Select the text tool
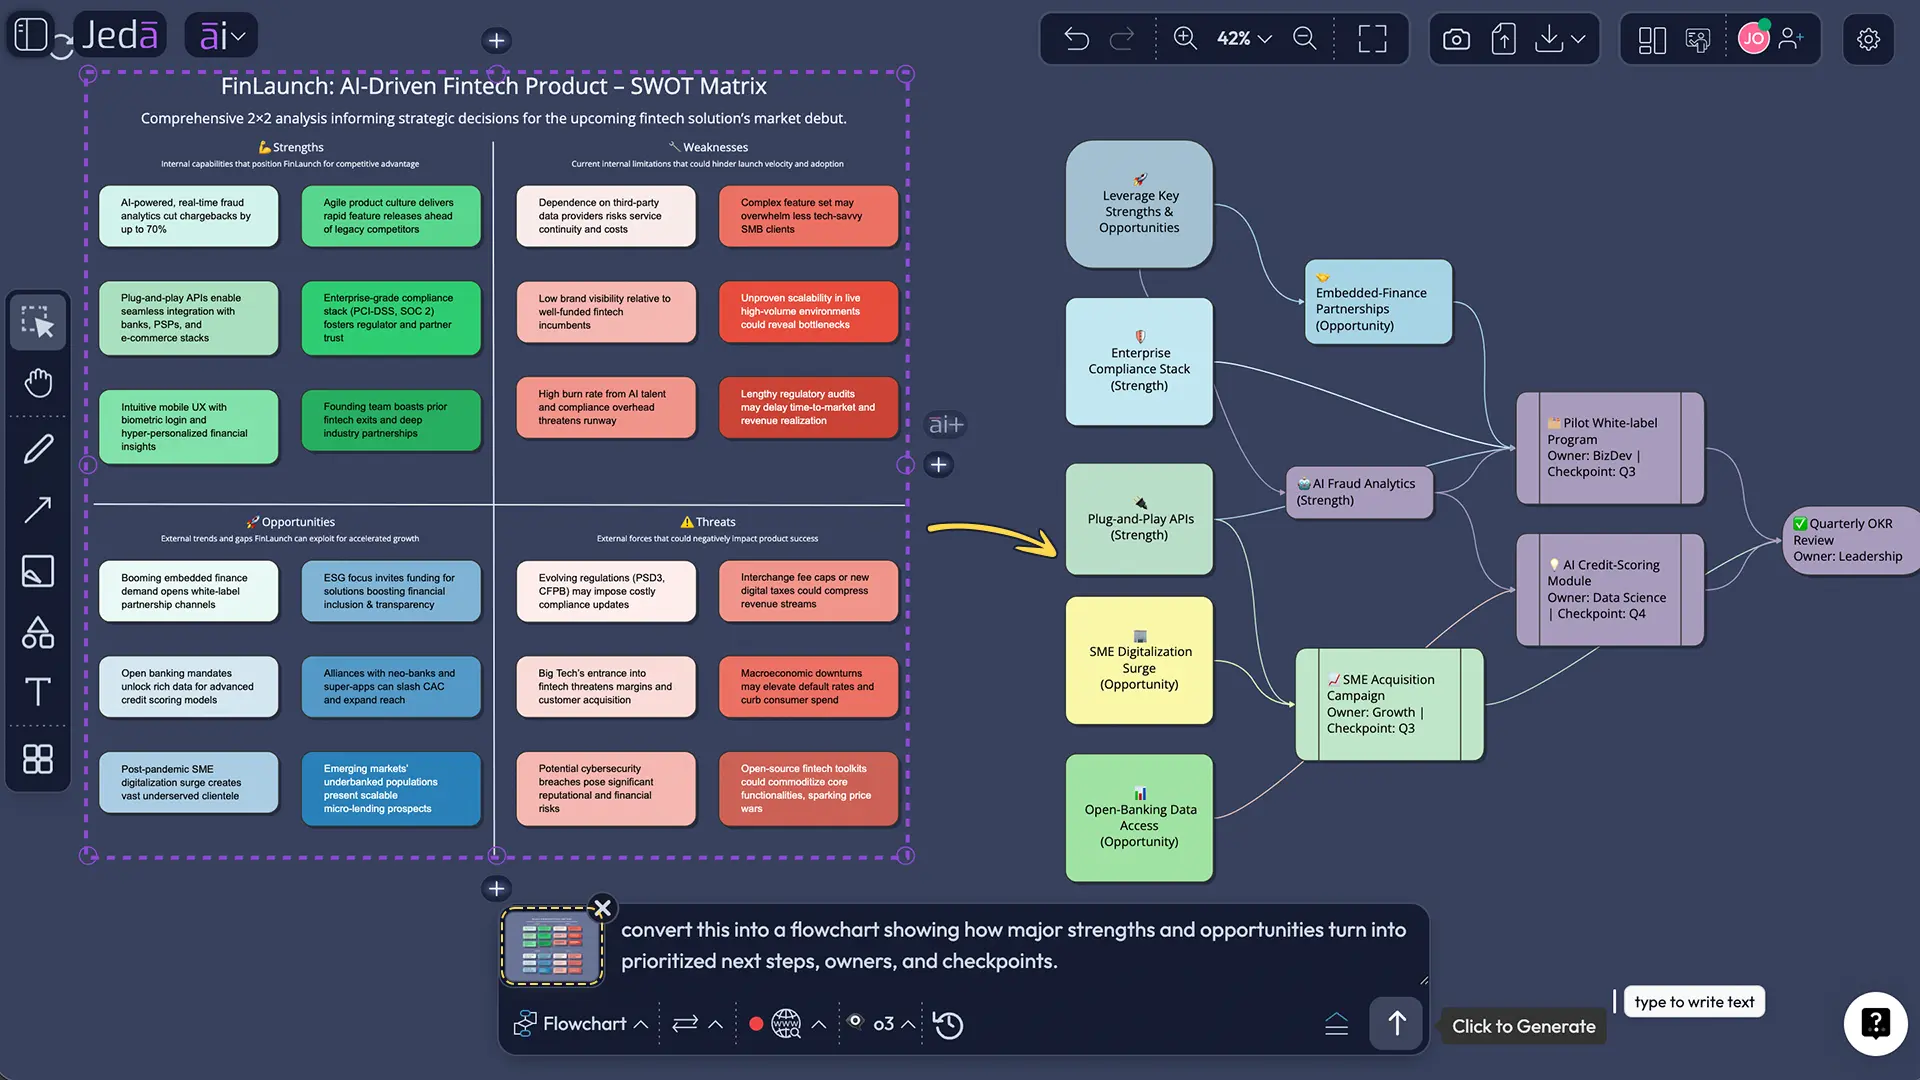The height and width of the screenshot is (1080, 1920). point(38,692)
